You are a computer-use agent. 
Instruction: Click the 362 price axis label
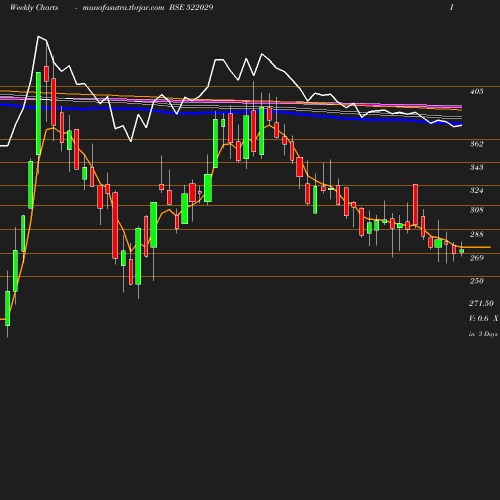[476, 144]
